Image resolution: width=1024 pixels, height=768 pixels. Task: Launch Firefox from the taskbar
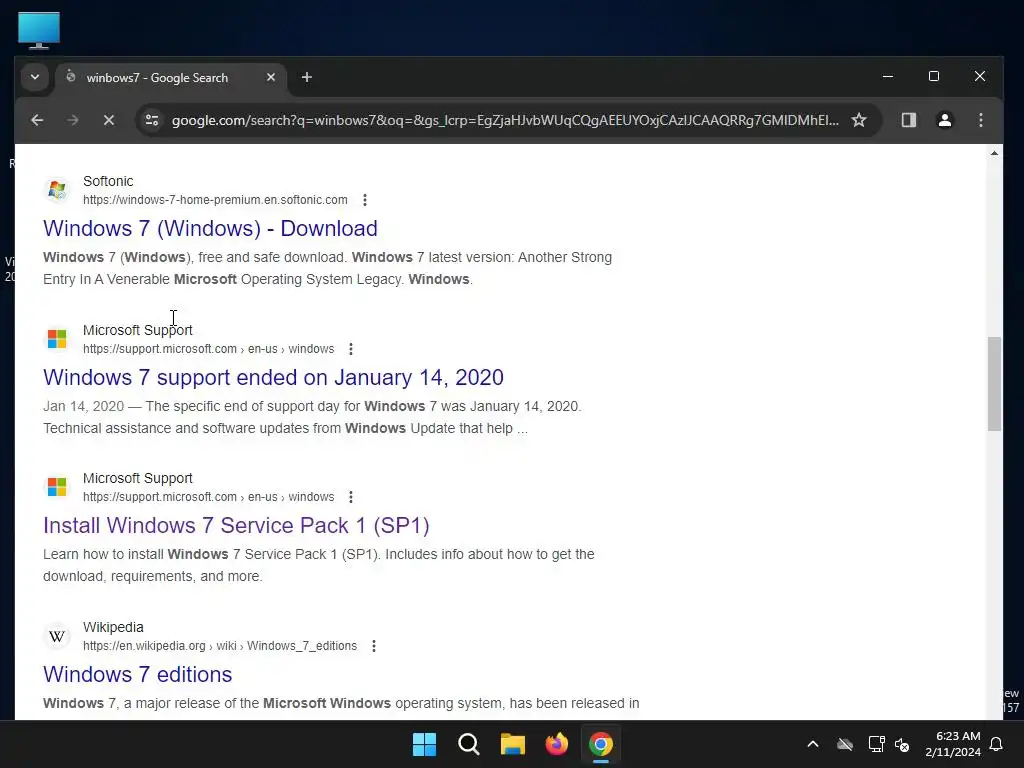[556, 744]
